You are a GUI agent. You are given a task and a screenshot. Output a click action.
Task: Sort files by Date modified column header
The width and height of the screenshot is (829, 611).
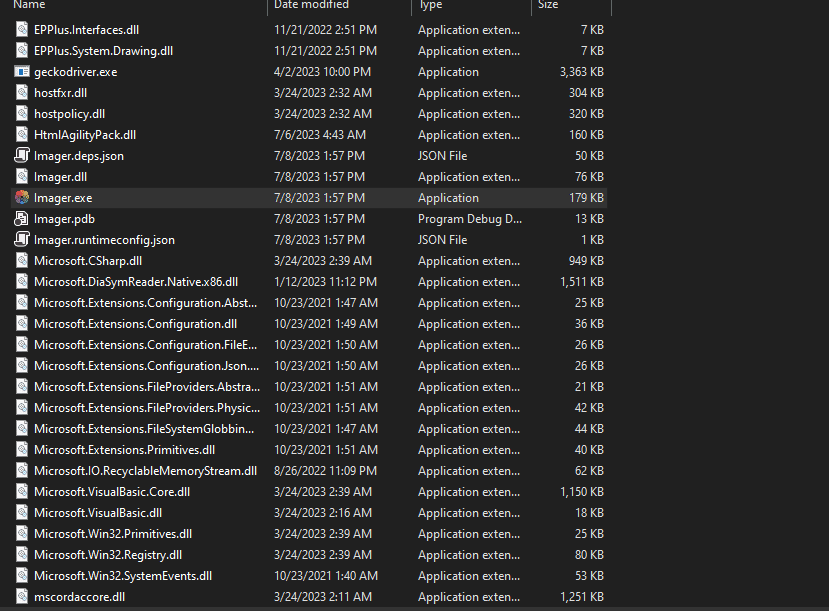(311, 5)
